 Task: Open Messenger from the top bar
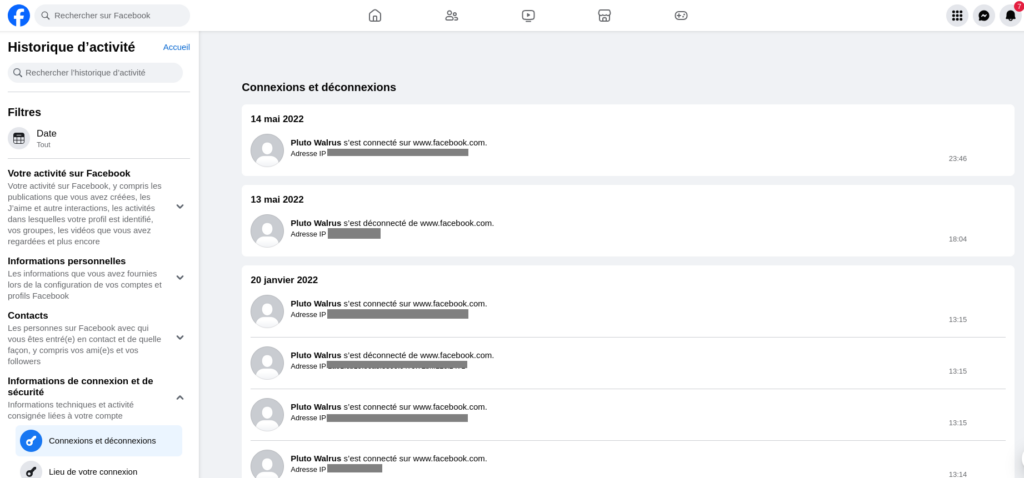(x=984, y=16)
